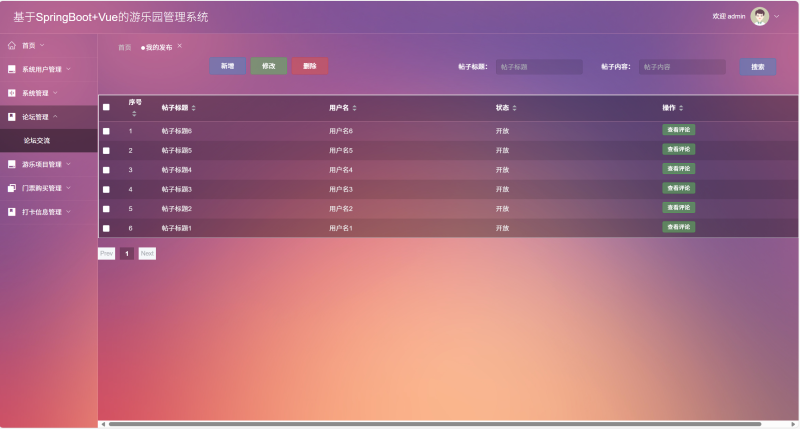Click the horizontal scrollbar at bottom
800x429 pixels.
tap(435, 424)
